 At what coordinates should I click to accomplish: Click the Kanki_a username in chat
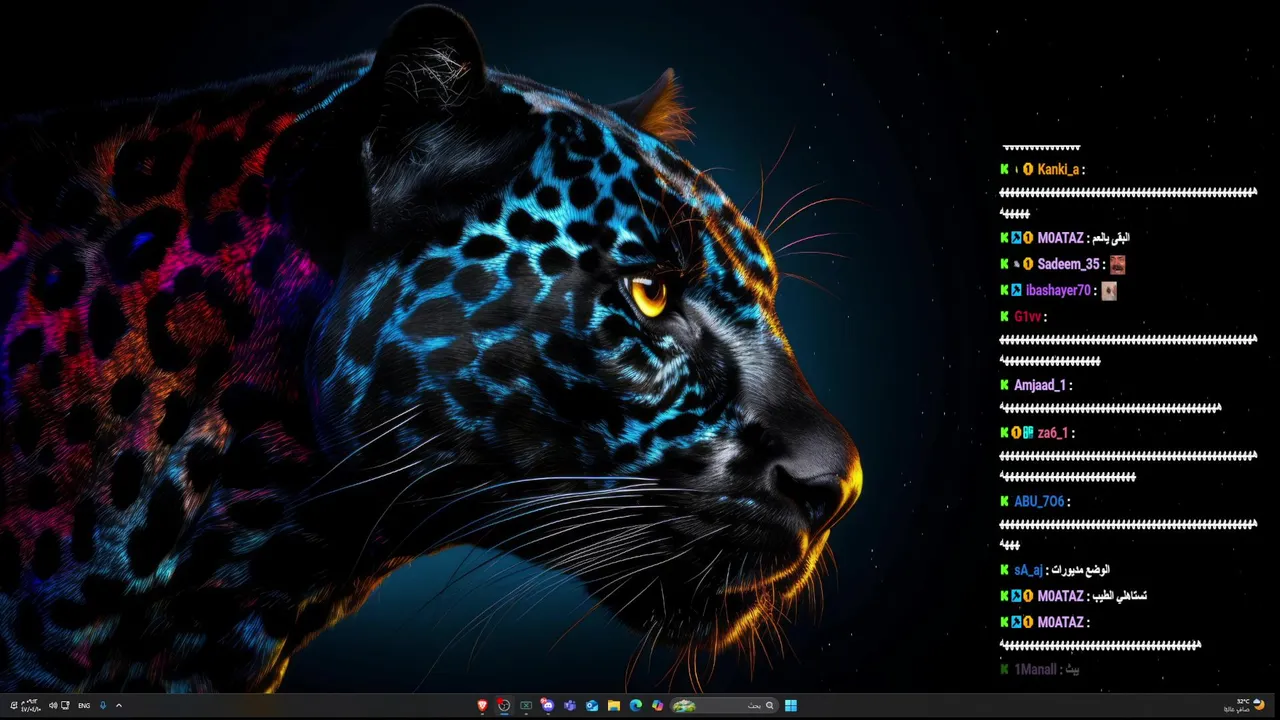[1058, 169]
